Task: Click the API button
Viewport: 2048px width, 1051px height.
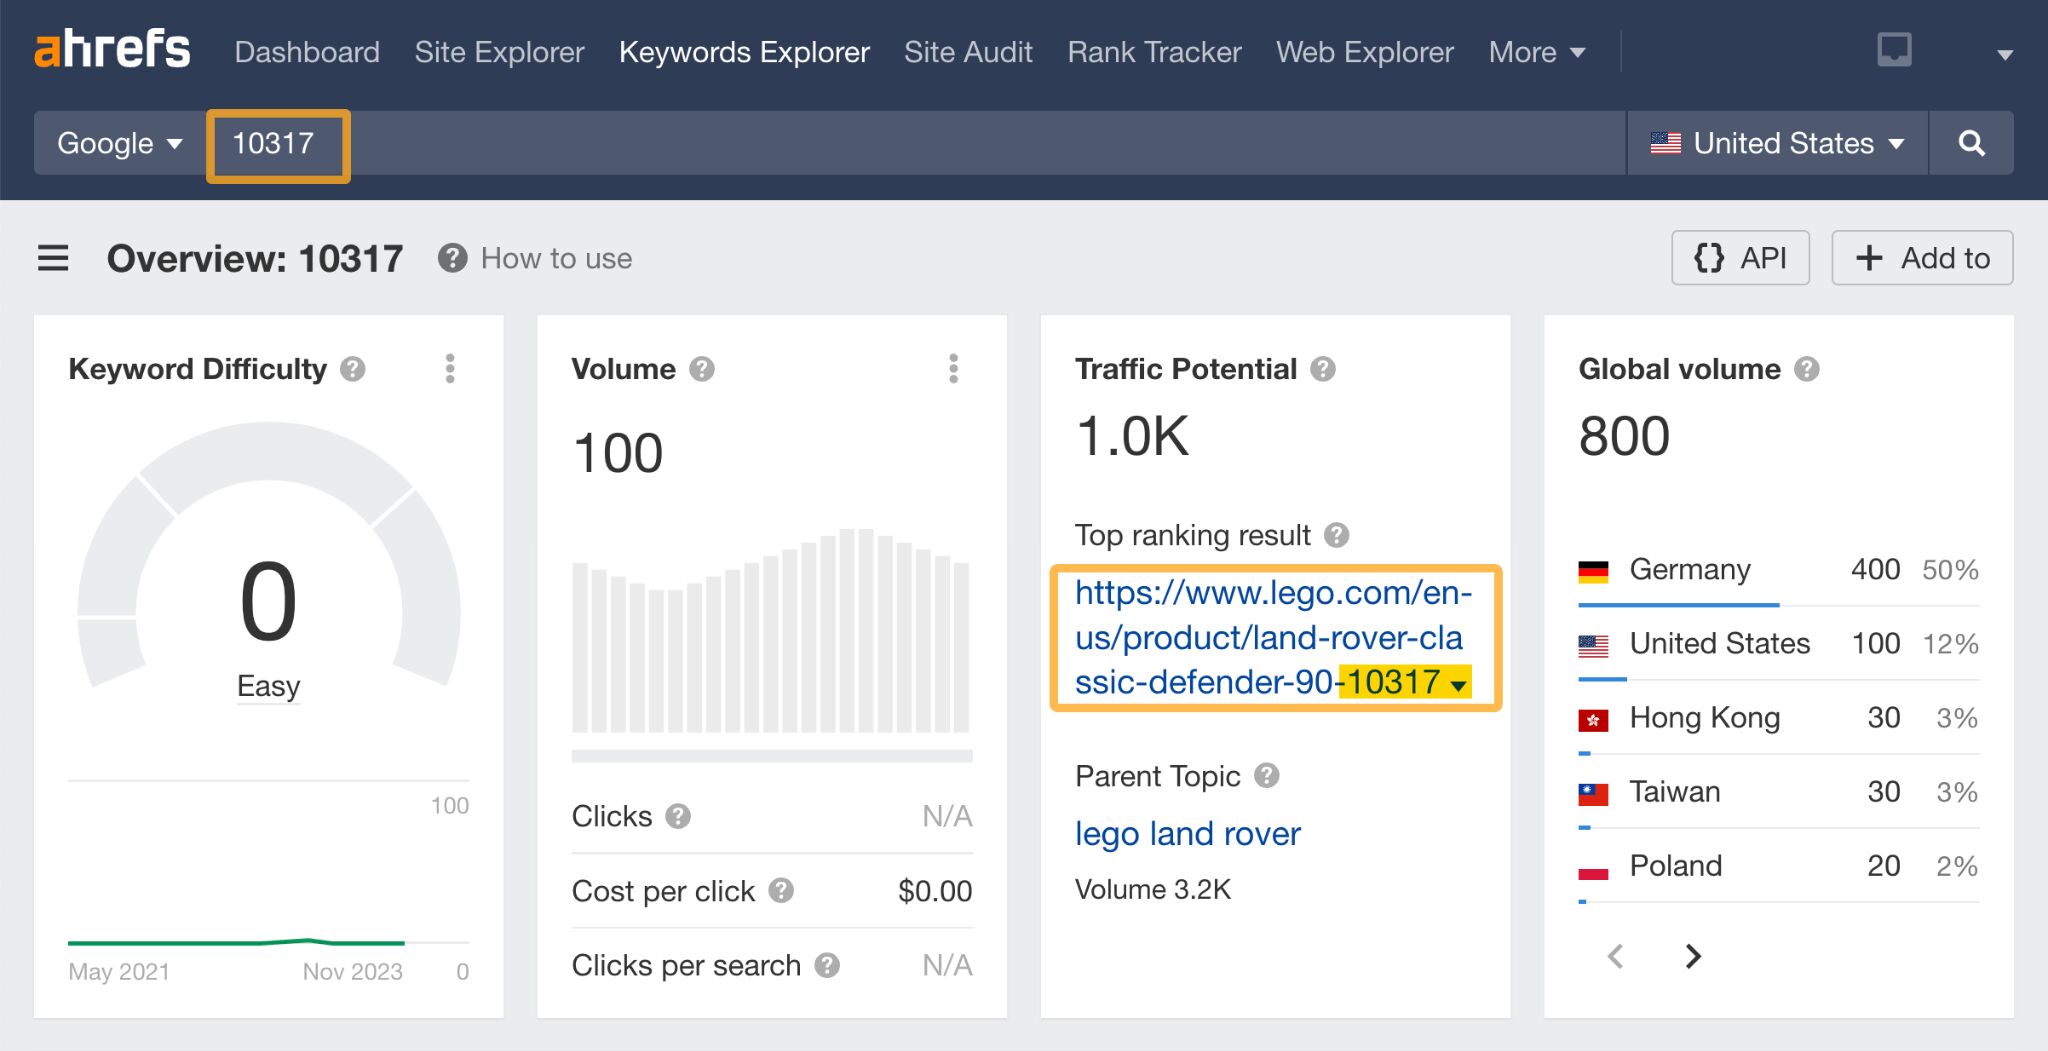Action: pyautogui.click(x=1741, y=258)
